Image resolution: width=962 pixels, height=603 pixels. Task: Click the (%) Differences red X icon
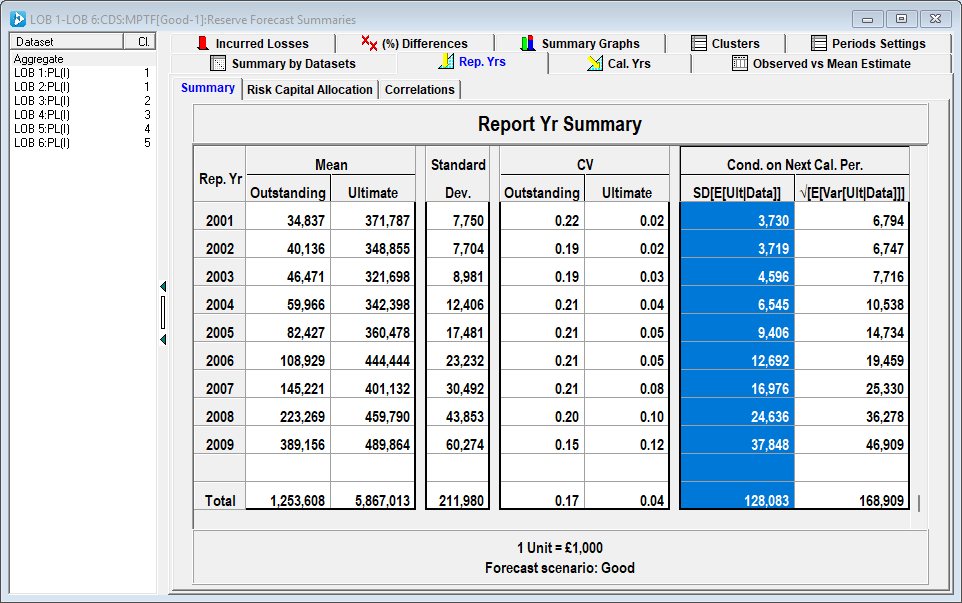[369, 43]
